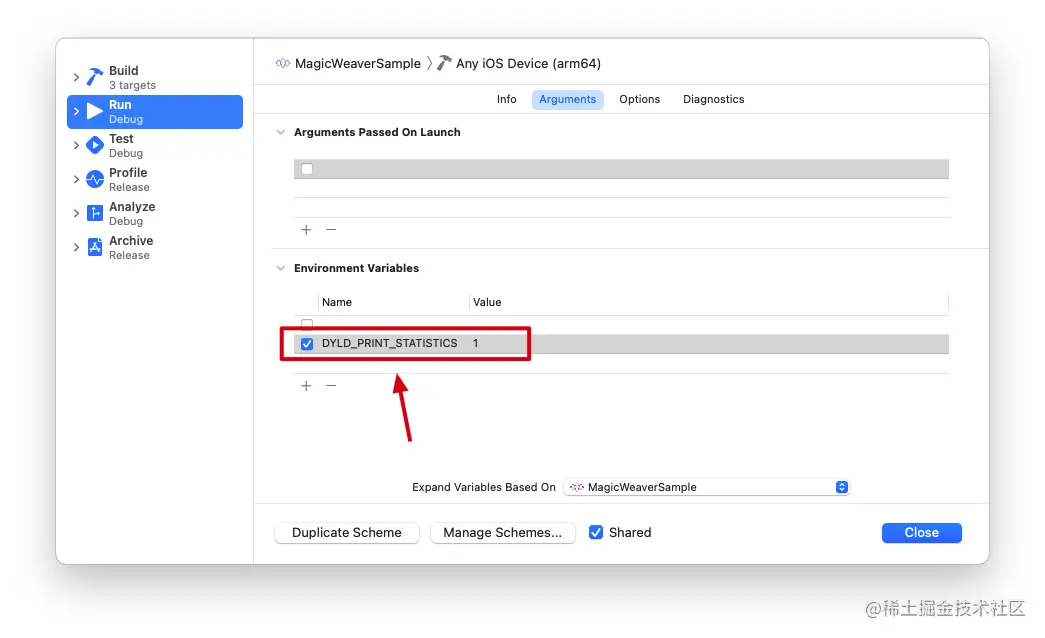Open the Options tab
The image size is (1045, 638).
pyautogui.click(x=640, y=99)
